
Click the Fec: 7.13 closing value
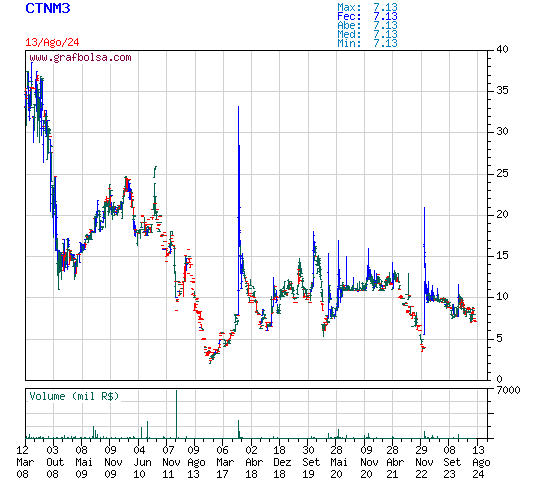(x=367, y=16)
